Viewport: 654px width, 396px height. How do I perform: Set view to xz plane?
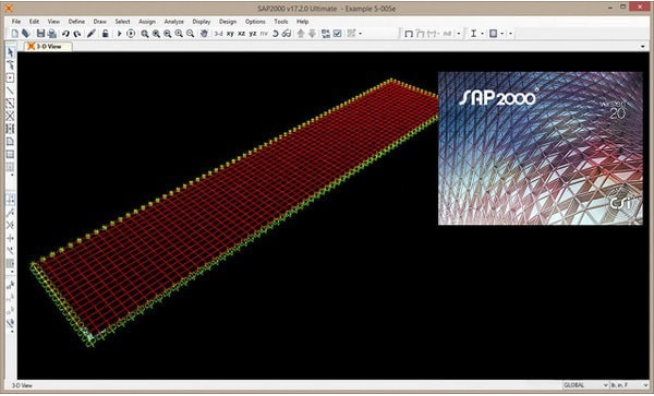coord(241,34)
